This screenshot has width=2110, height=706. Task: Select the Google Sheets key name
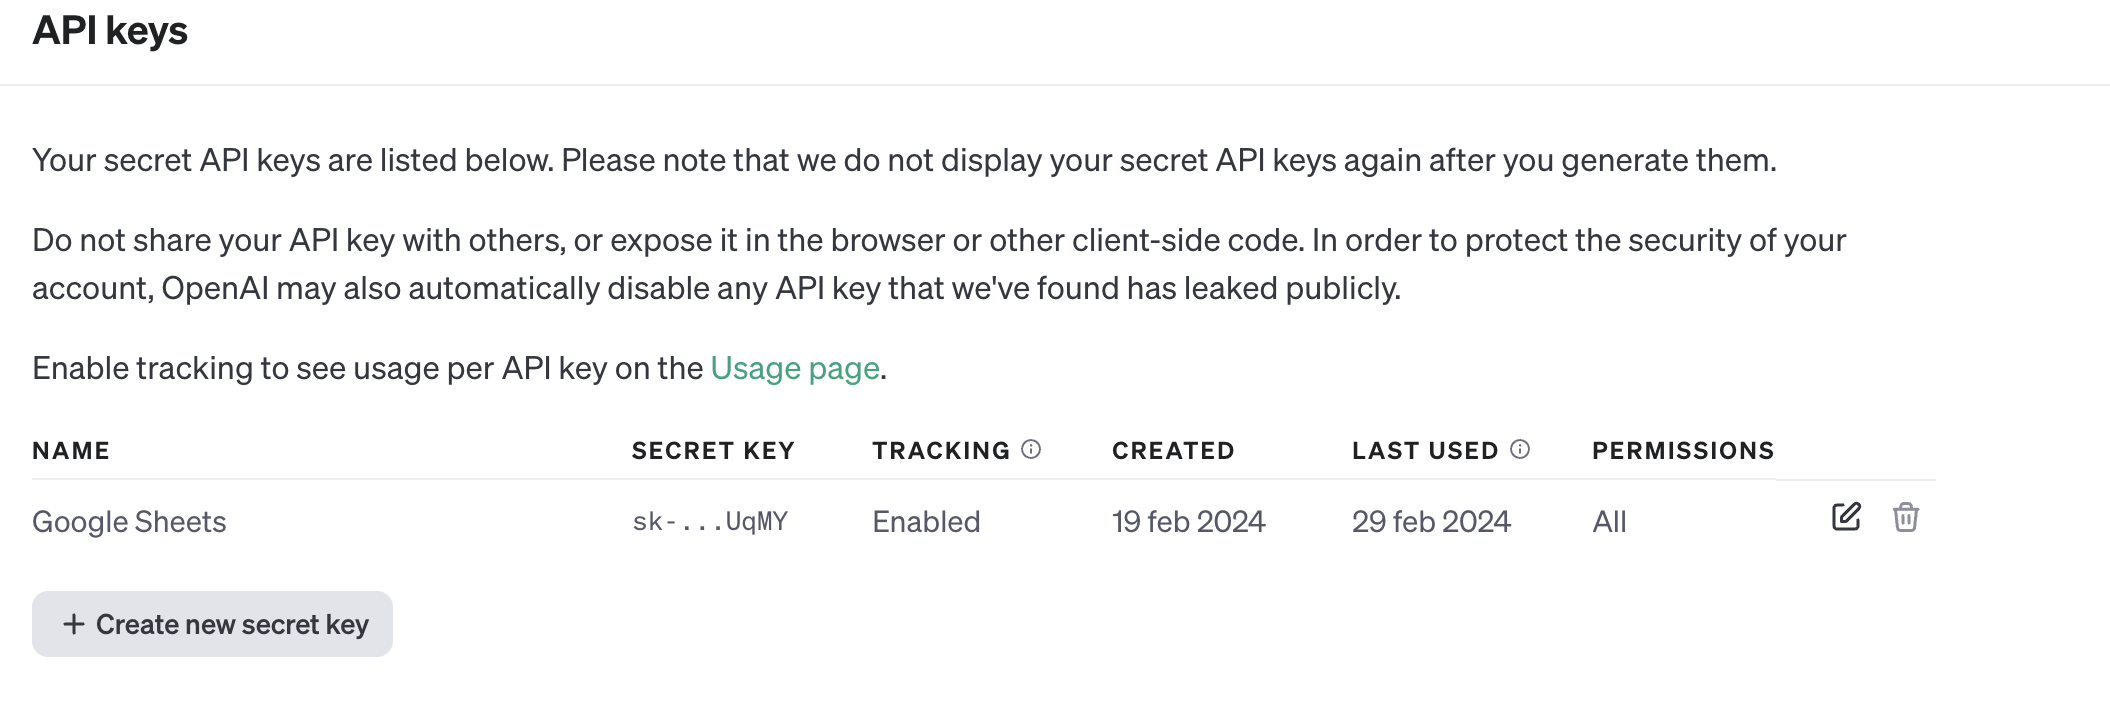point(129,522)
